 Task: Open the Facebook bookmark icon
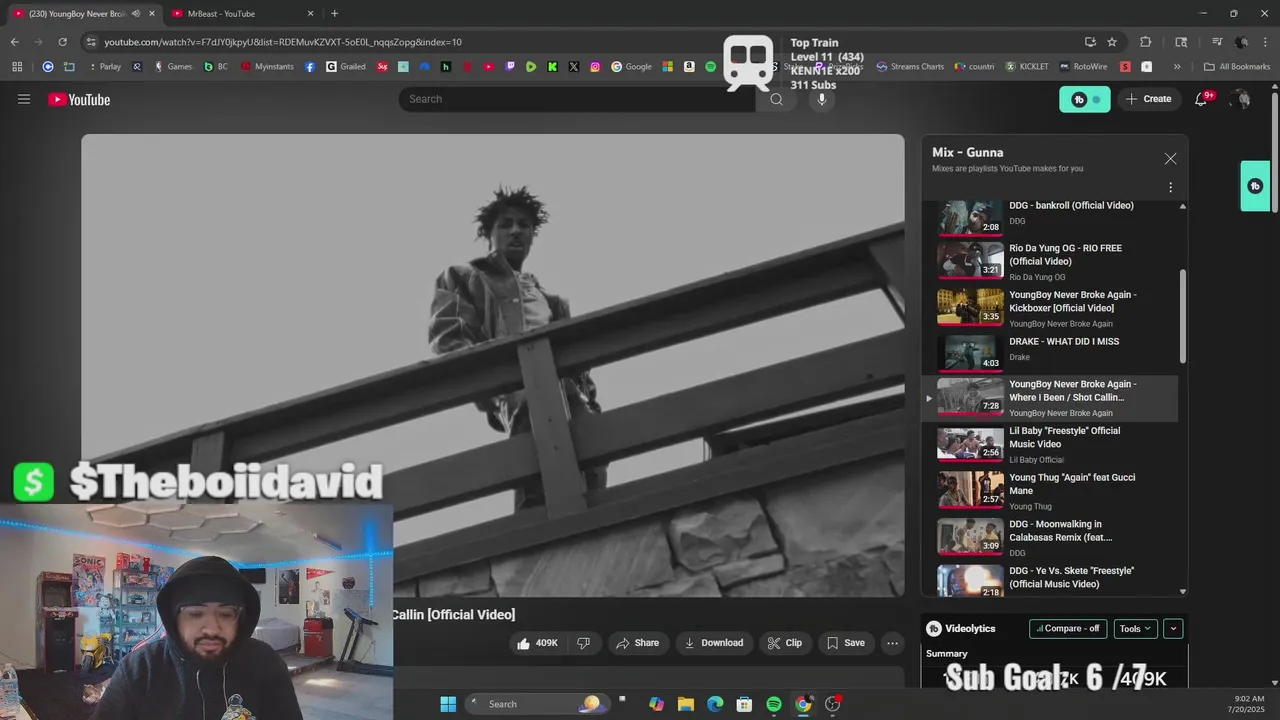point(310,67)
